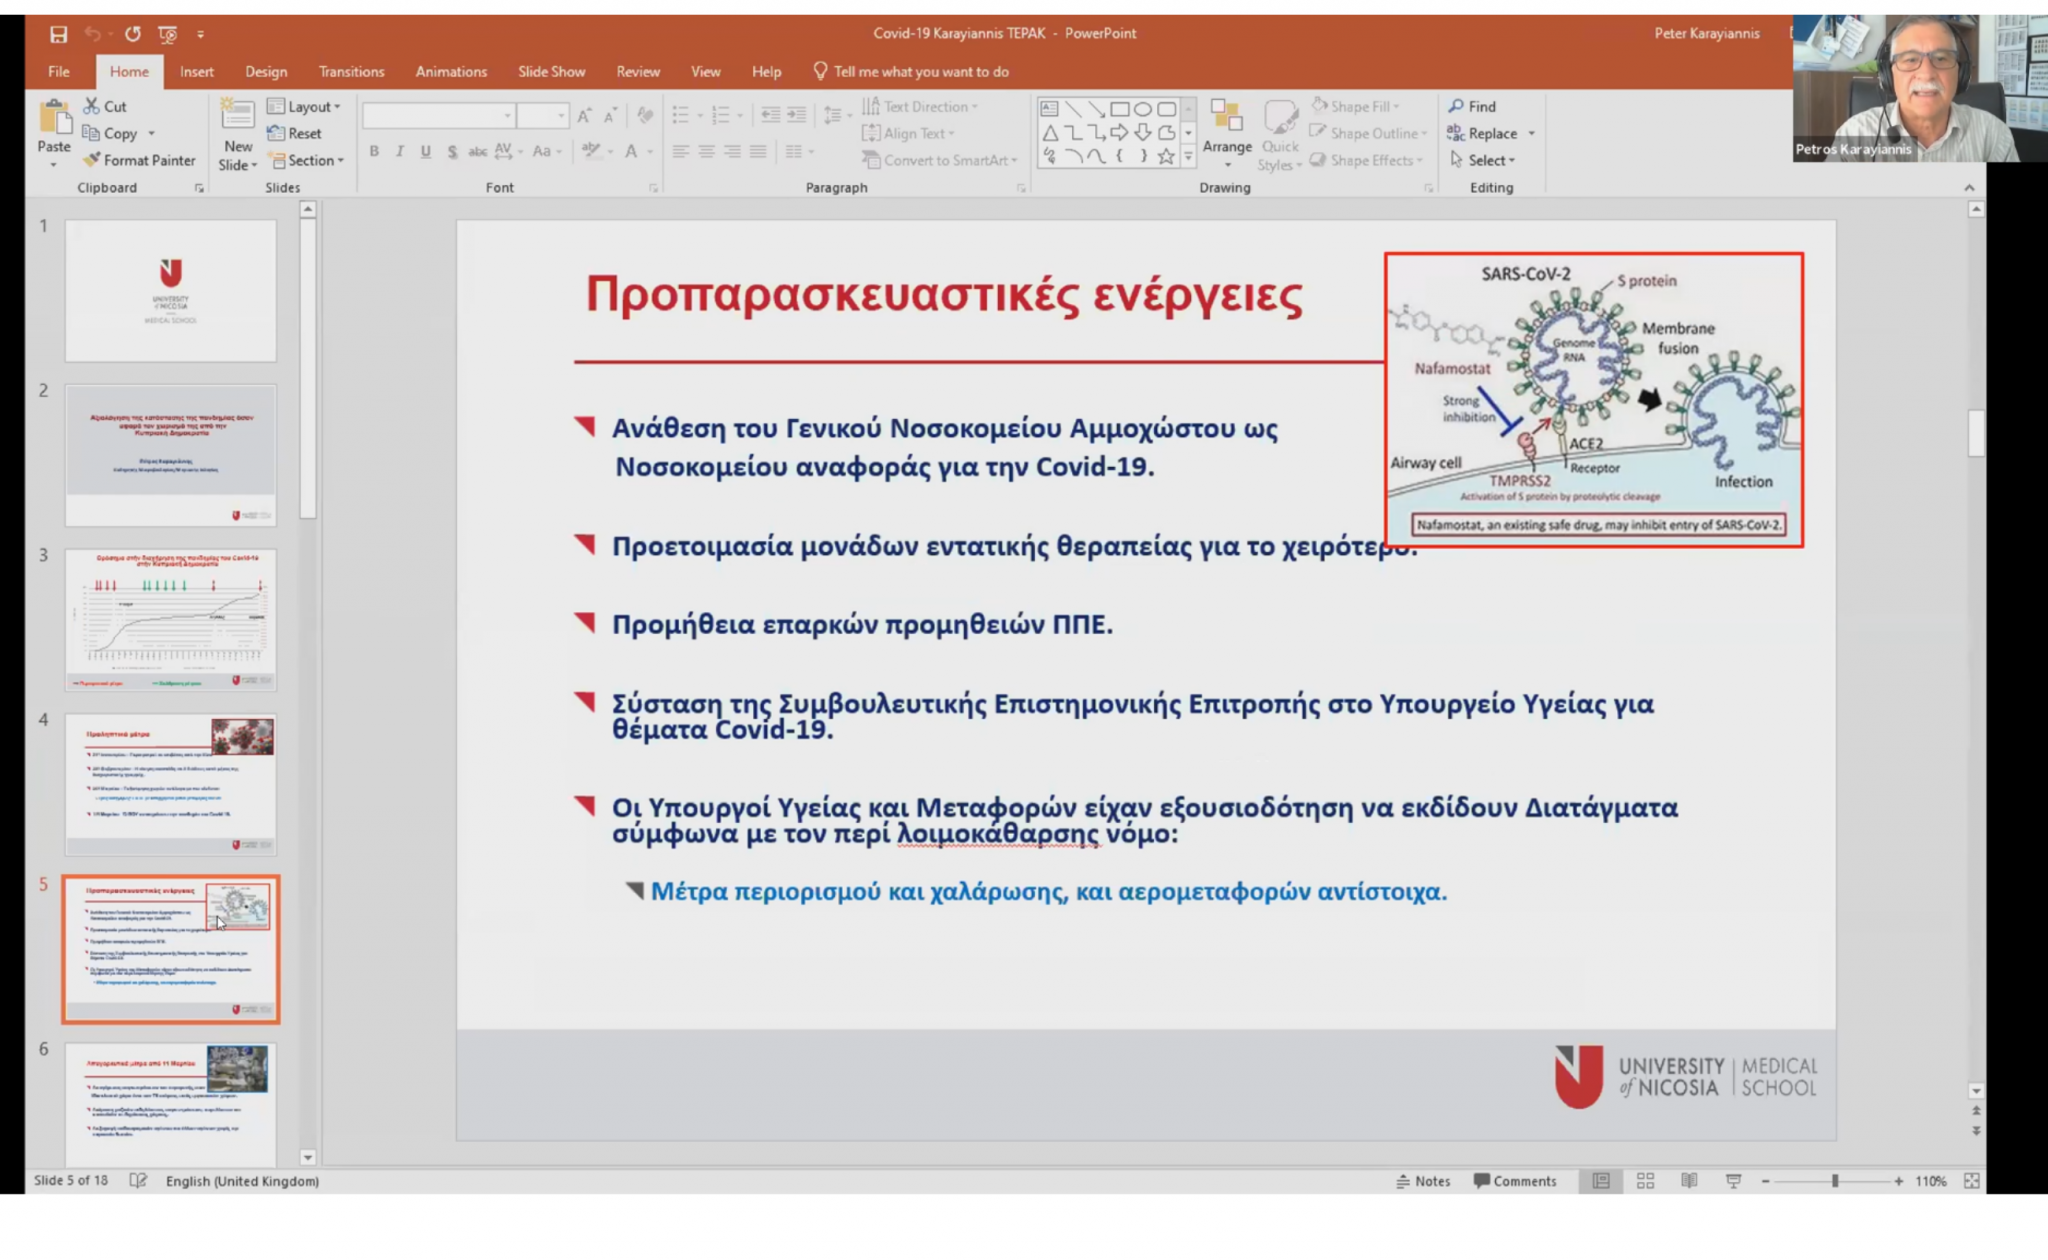Click the Format Painter brush icon
The width and height of the screenshot is (2048, 1260).
(x=92, y=160)
